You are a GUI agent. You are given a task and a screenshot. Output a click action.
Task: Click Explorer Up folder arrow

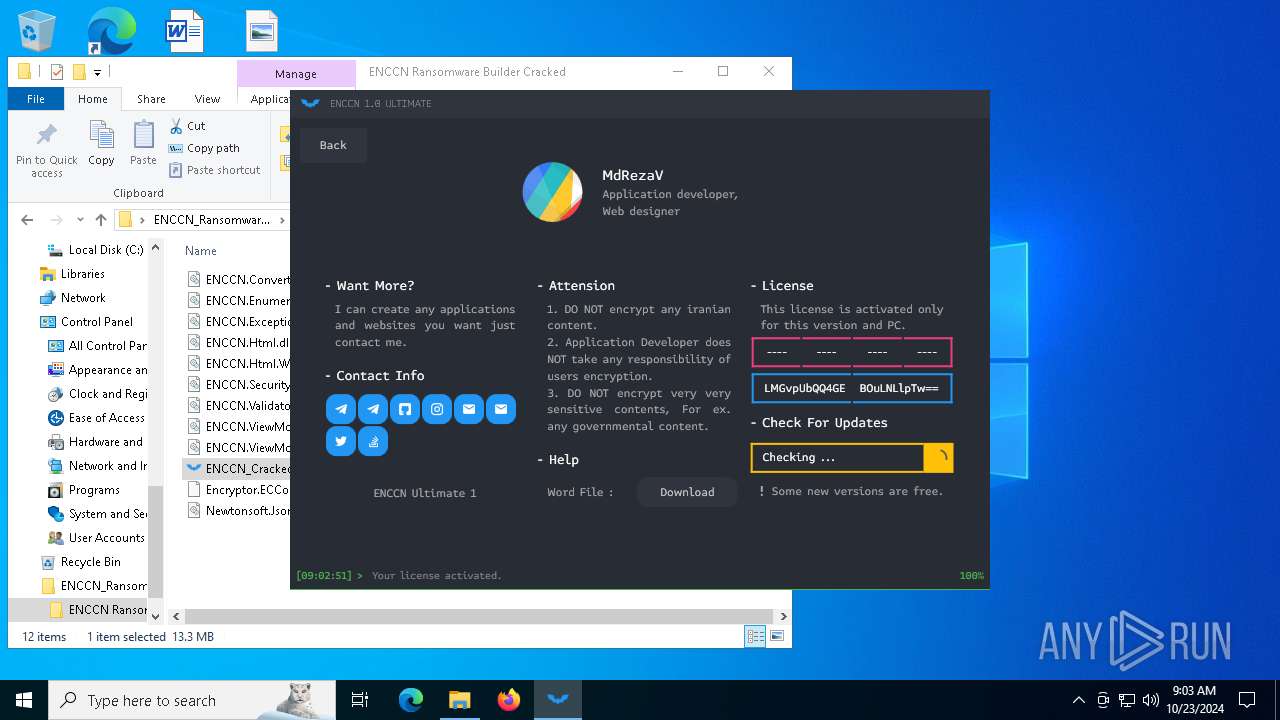point(101,220)
